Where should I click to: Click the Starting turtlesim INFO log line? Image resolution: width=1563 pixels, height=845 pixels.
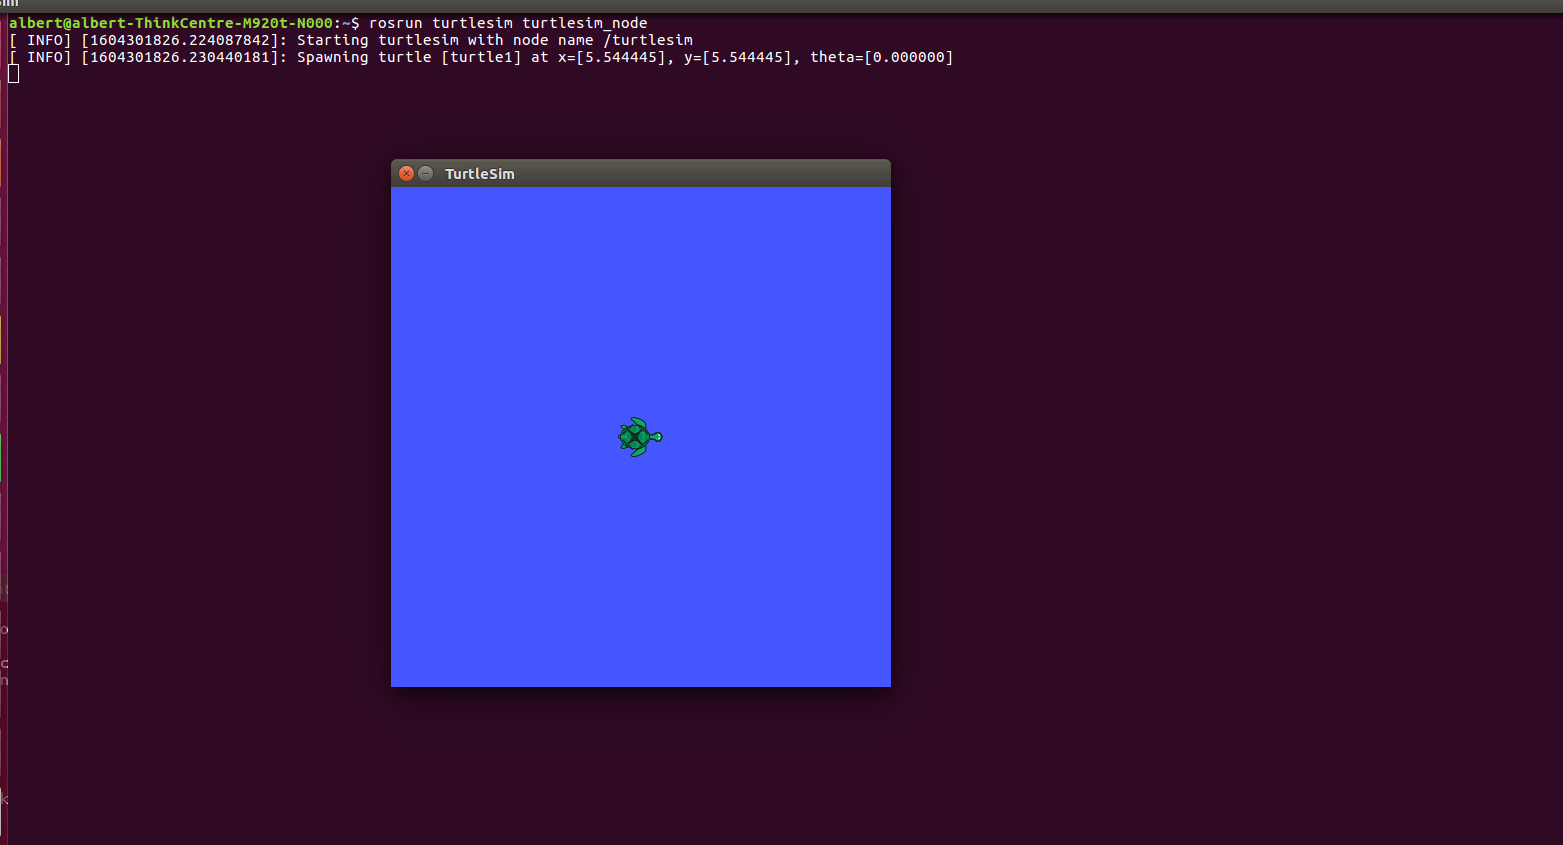point(350,39)
